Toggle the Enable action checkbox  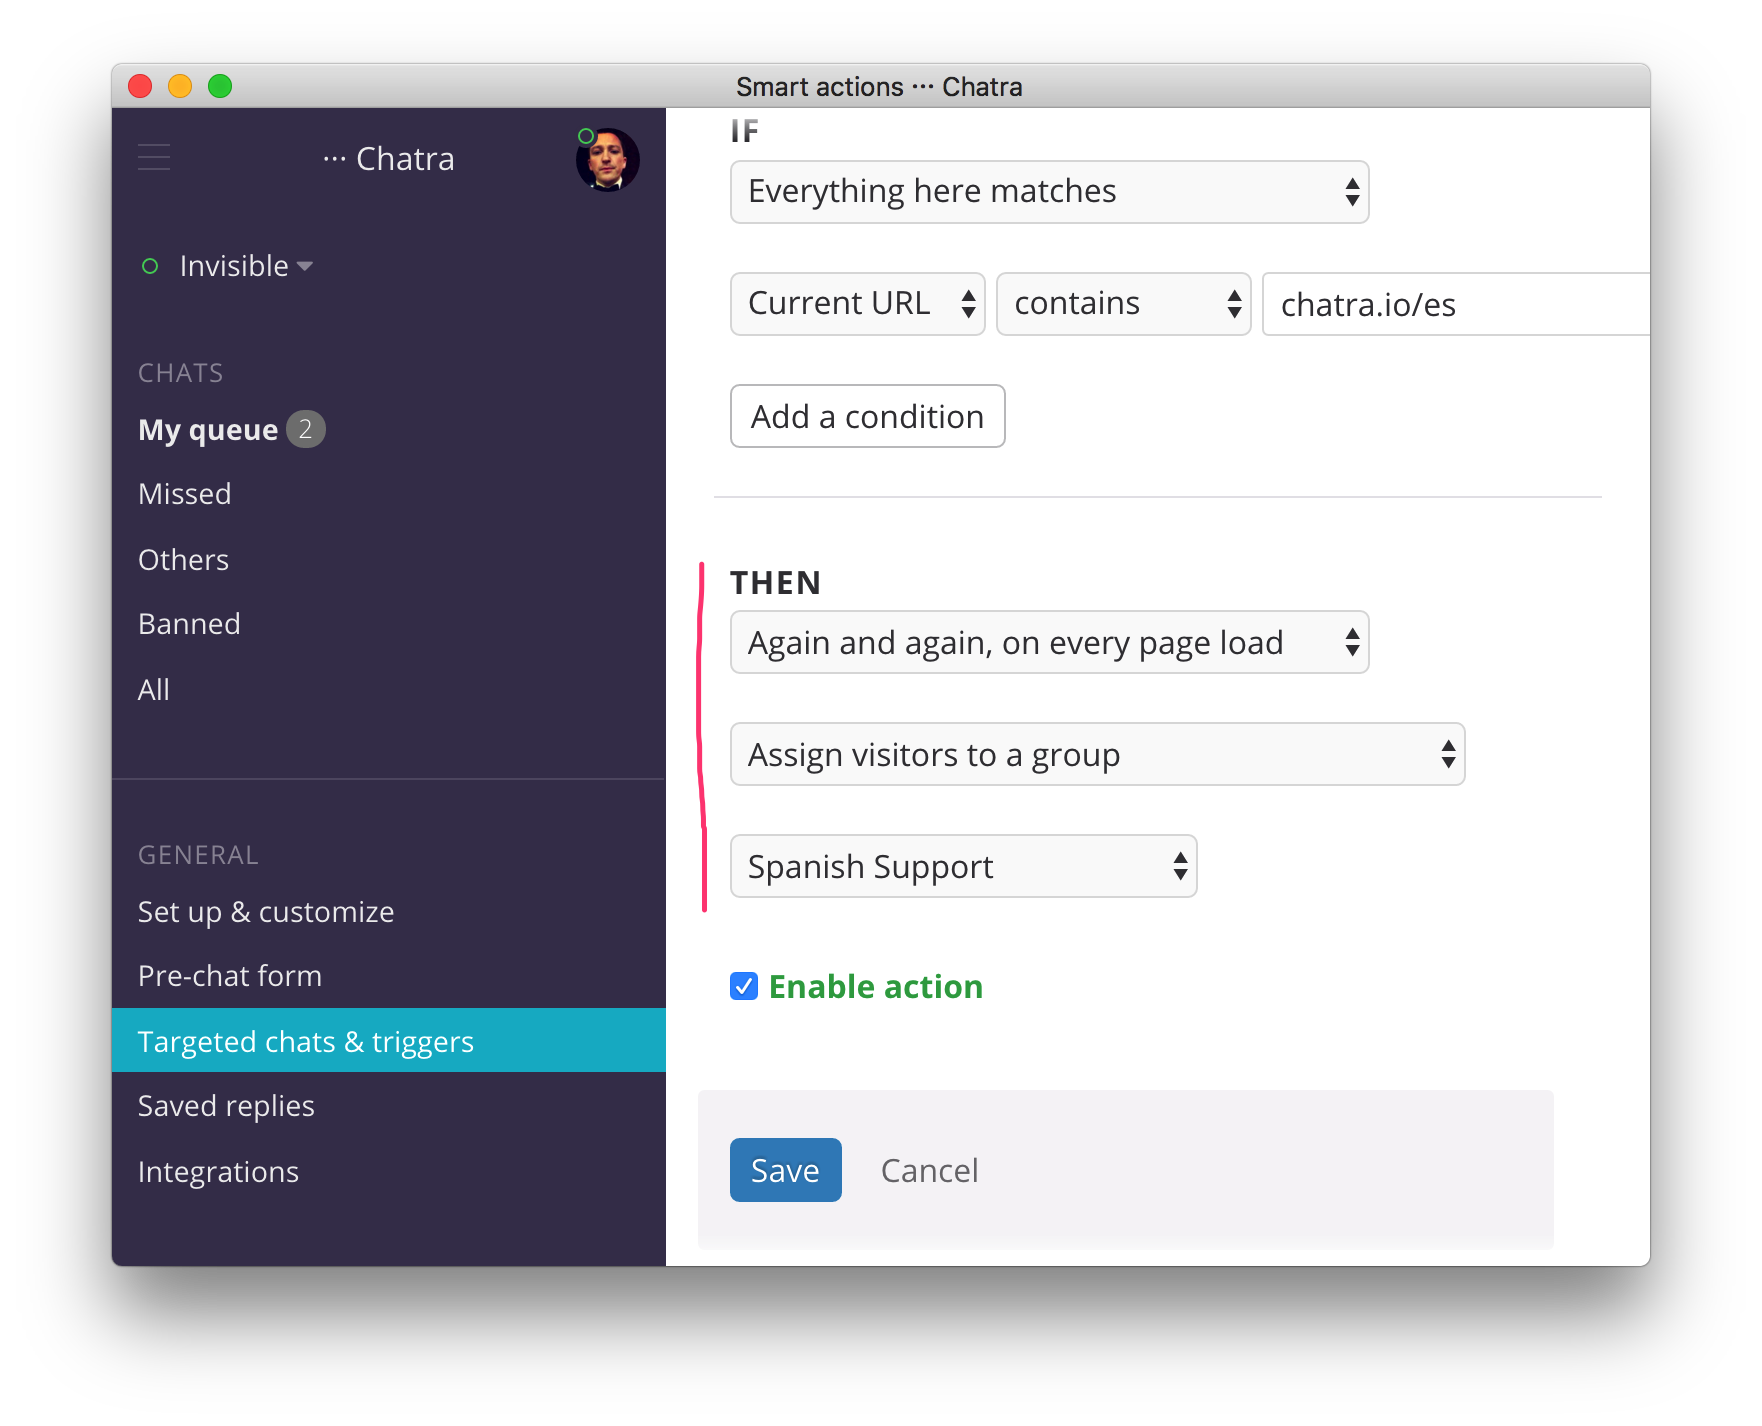pos(744,987)
